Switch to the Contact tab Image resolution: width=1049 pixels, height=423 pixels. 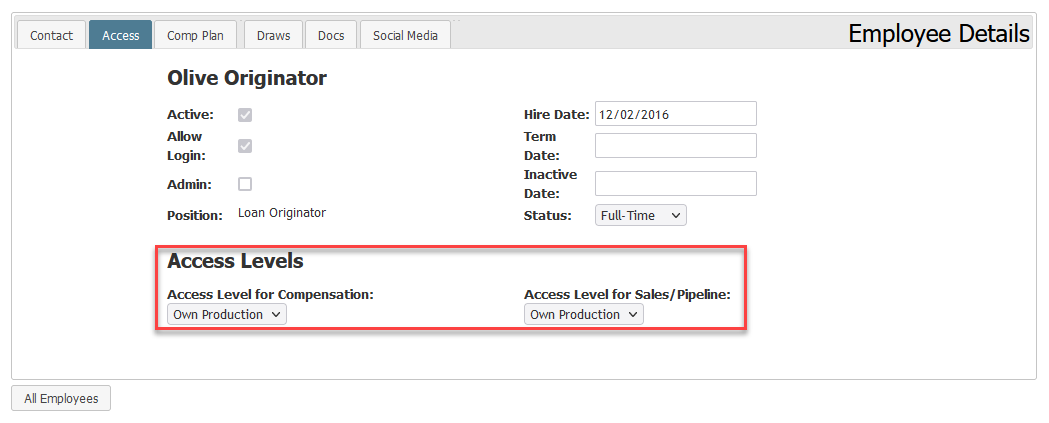52,35
